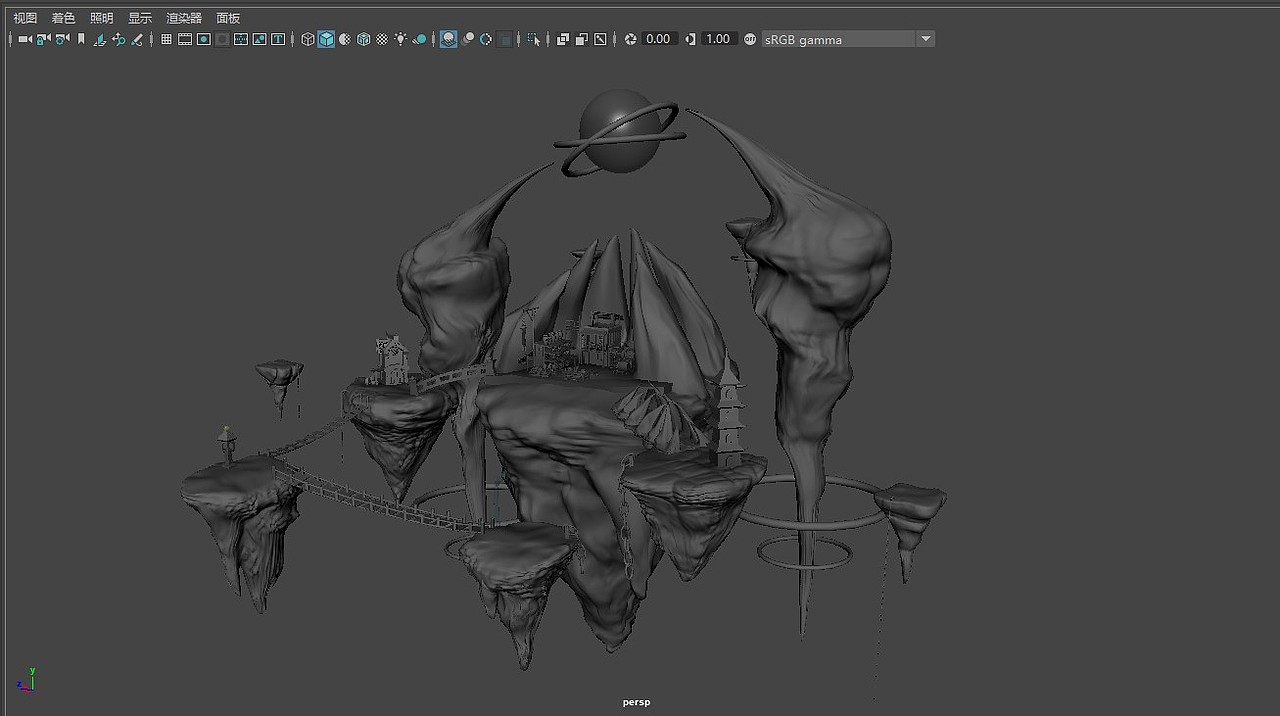Open the 渲染器 (Renderer) menu

[x=184, y=18]
